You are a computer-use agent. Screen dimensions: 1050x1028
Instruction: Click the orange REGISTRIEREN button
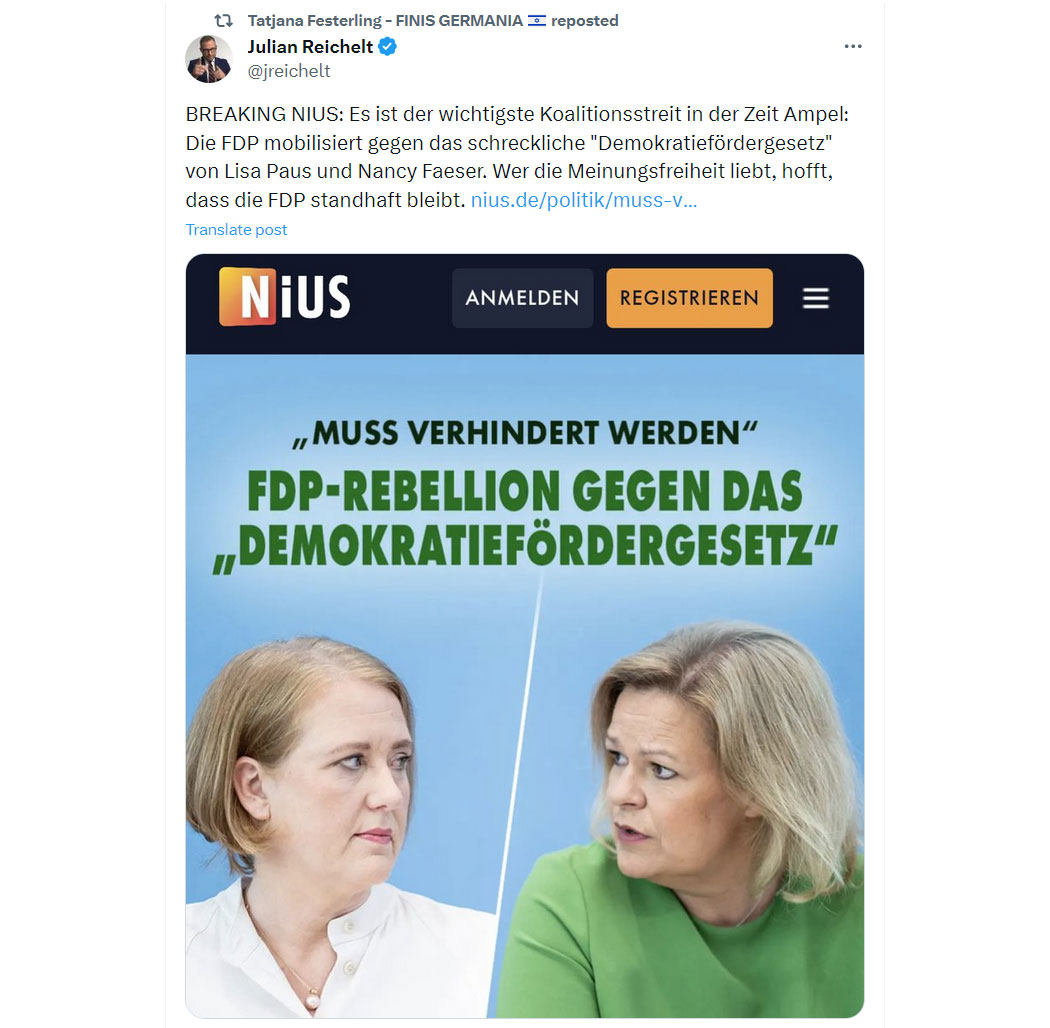coord(689,298)
